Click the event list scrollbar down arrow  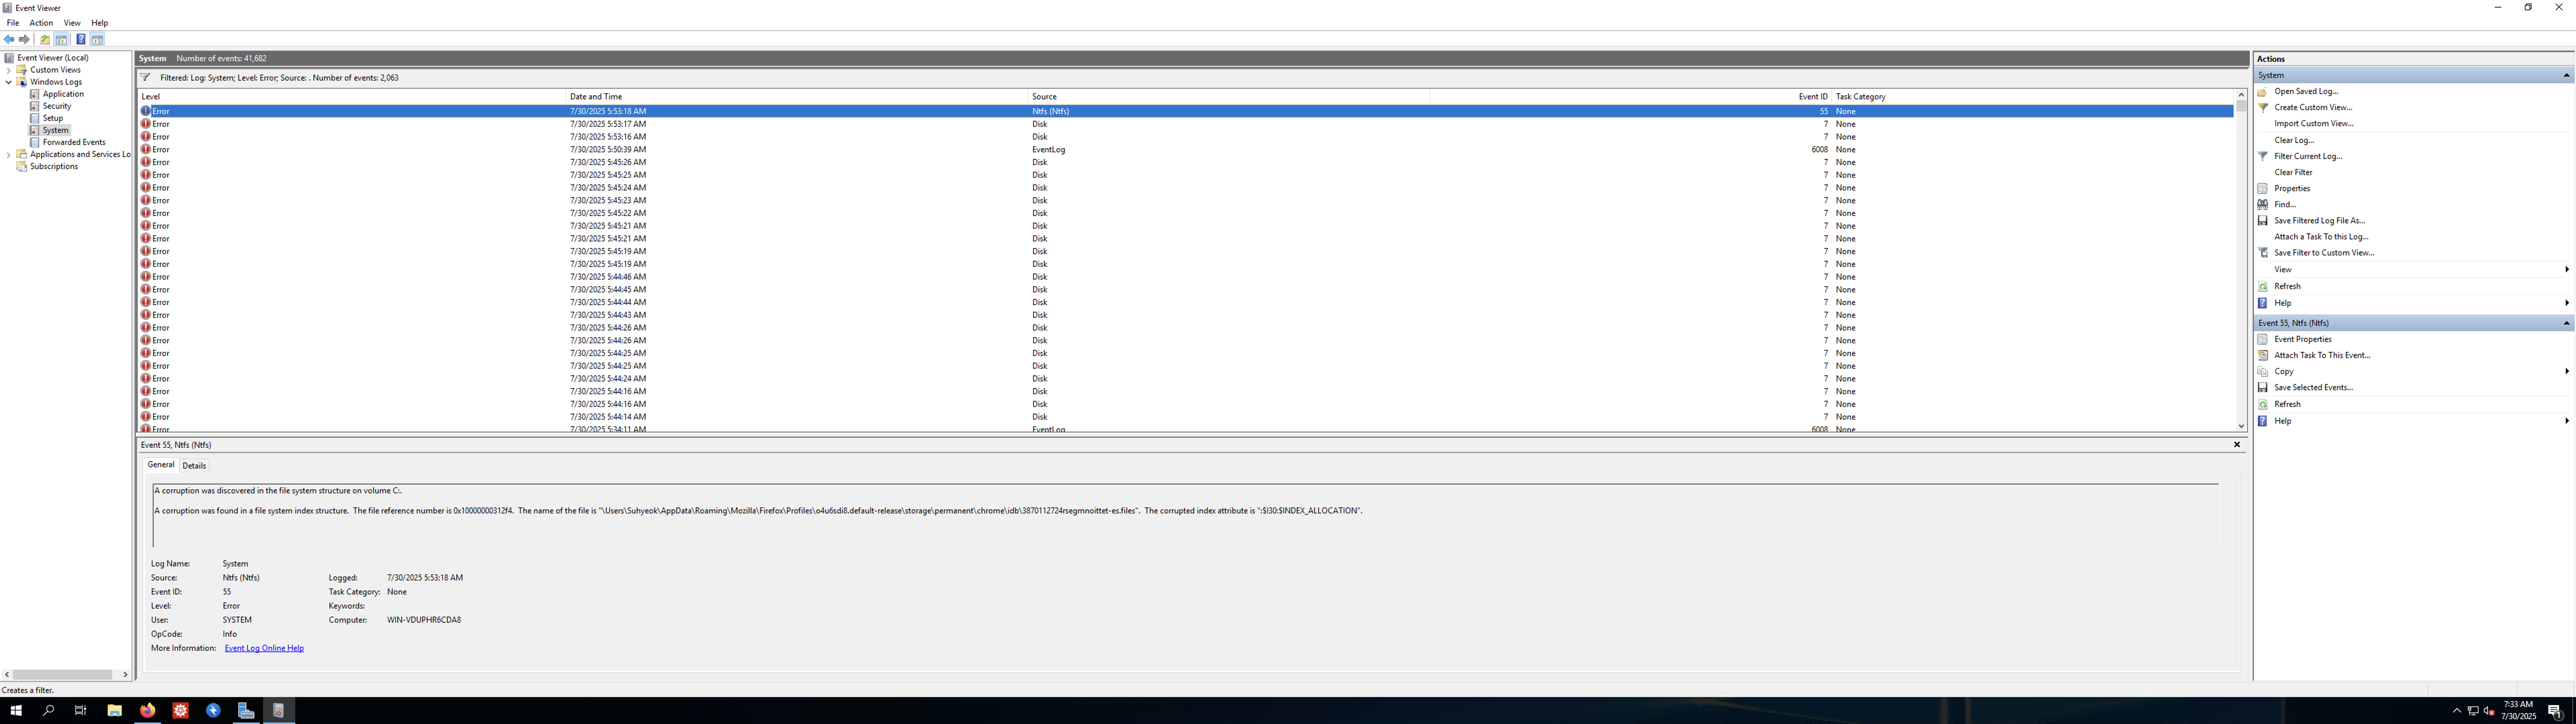click(2241, 426)
